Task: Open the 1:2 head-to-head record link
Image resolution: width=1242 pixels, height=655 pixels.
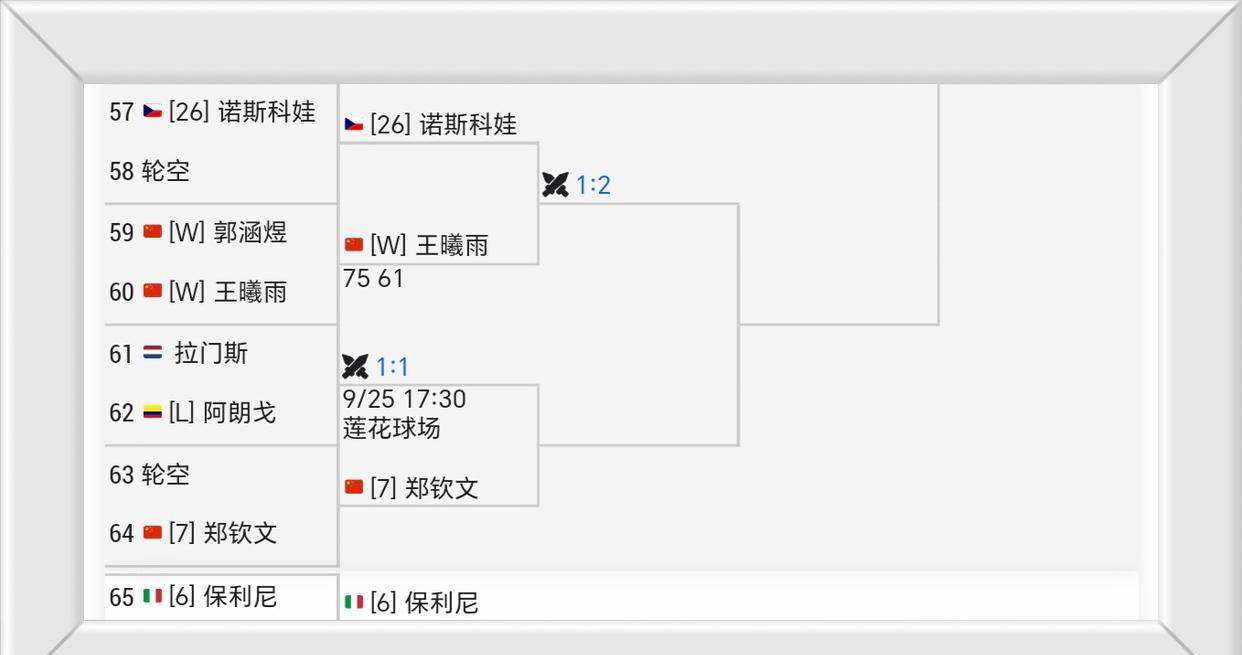Action: (x=593, y=185)
